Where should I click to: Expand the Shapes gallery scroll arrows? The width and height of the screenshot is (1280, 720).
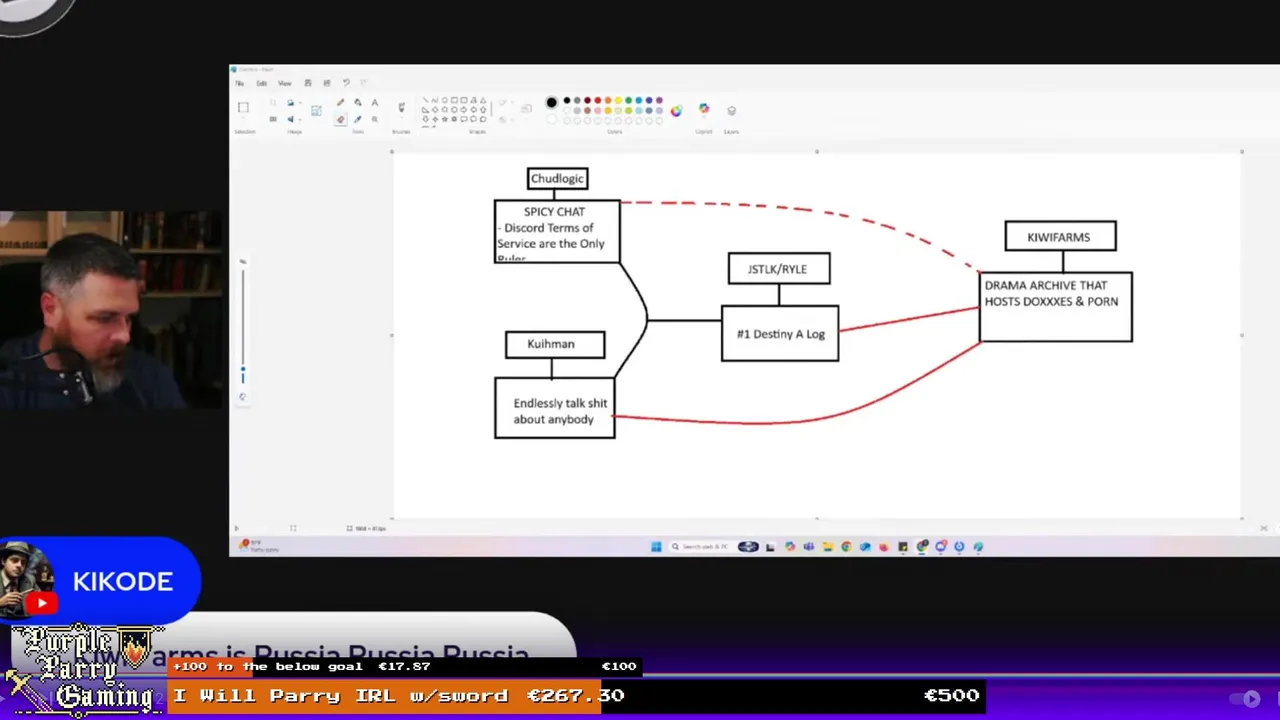point(492,110)
